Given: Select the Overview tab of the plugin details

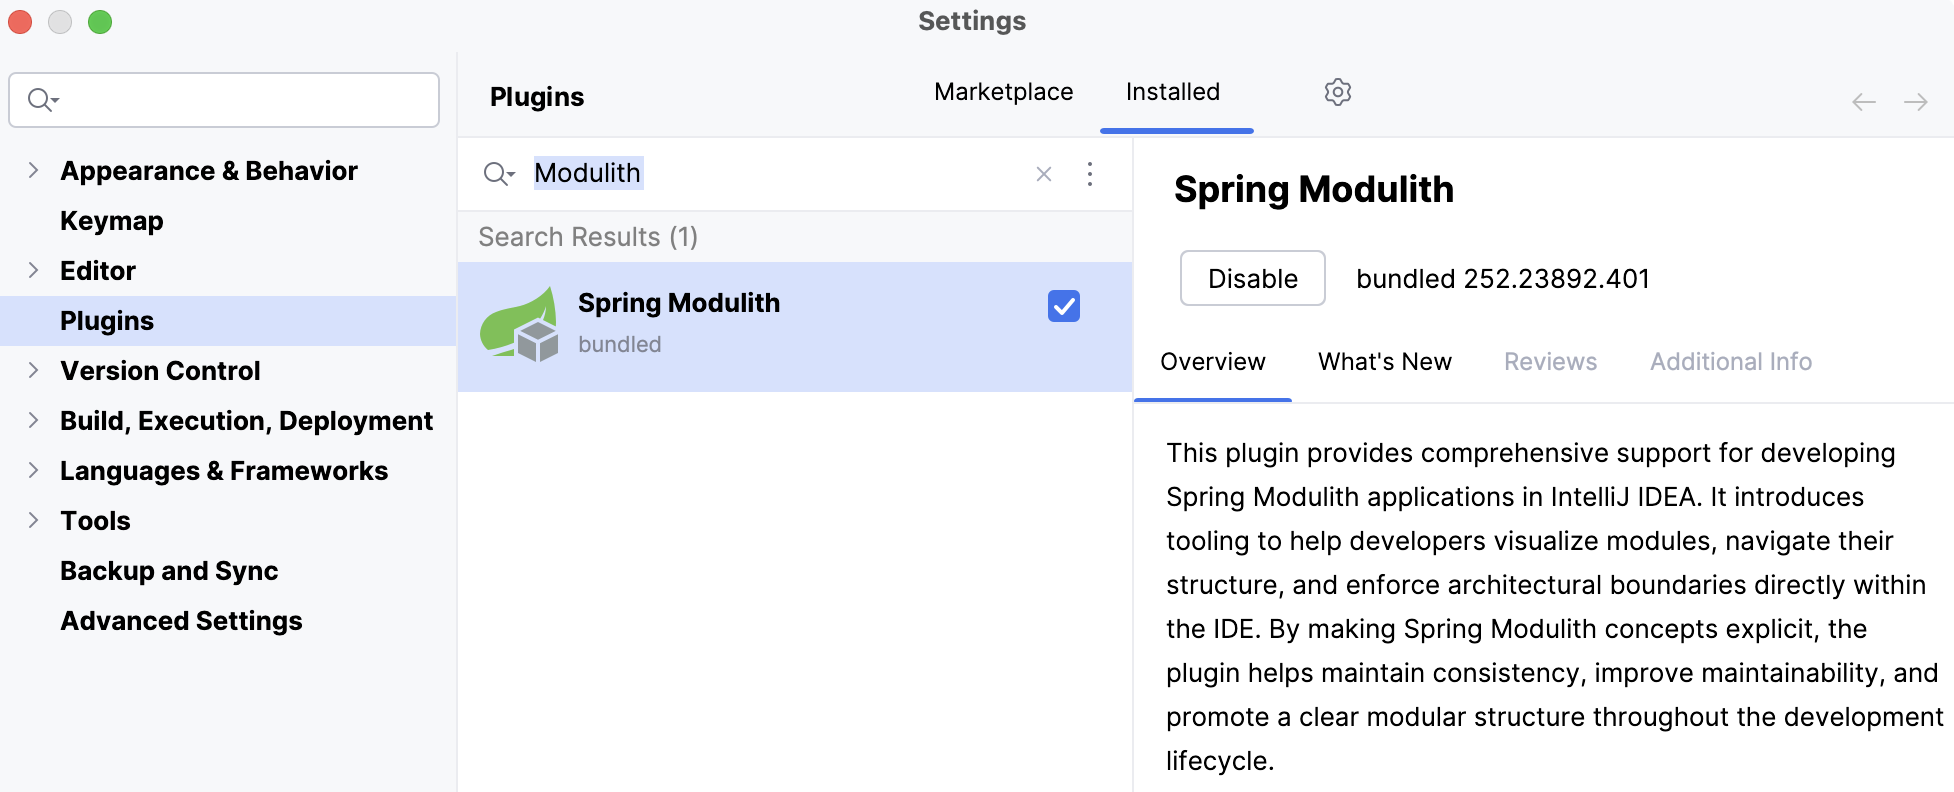Looking at the screenshot, I should pyautogui.click(x=1212, y=361).
